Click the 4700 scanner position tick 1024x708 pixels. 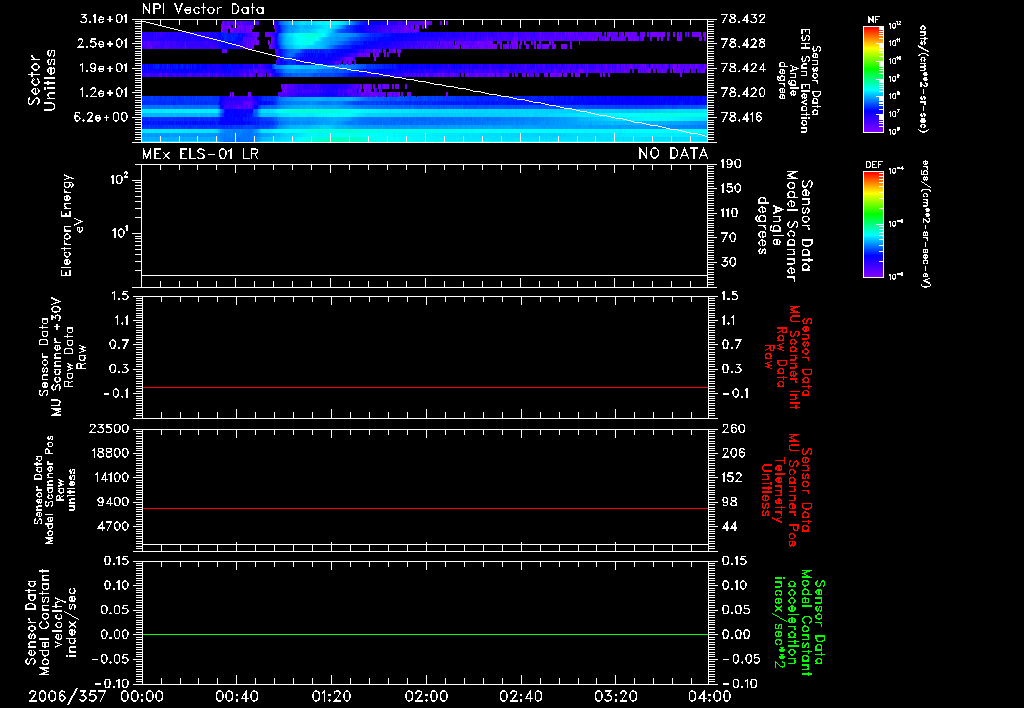[x=112, y=526]
